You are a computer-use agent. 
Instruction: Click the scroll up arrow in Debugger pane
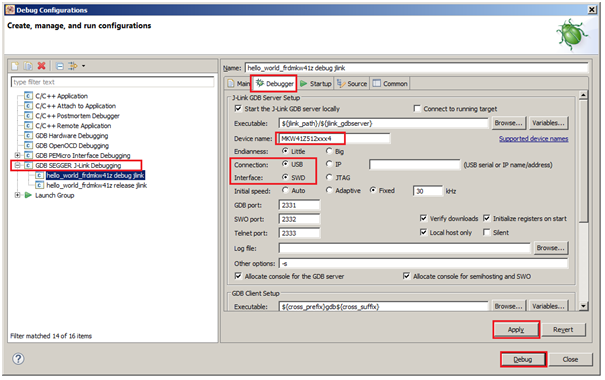pos(583,95)
